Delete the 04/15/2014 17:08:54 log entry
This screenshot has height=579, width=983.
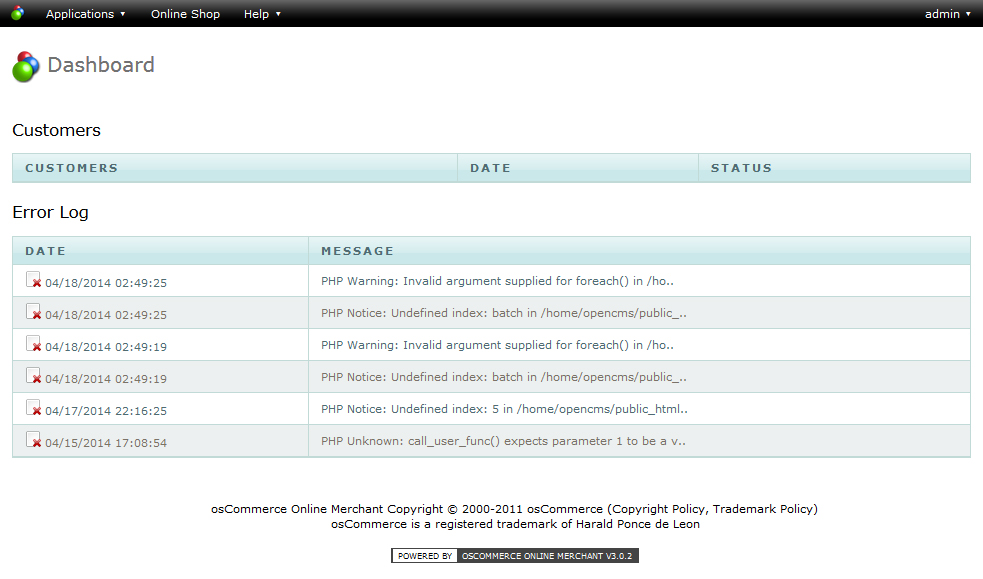click(x=34, y=440)
